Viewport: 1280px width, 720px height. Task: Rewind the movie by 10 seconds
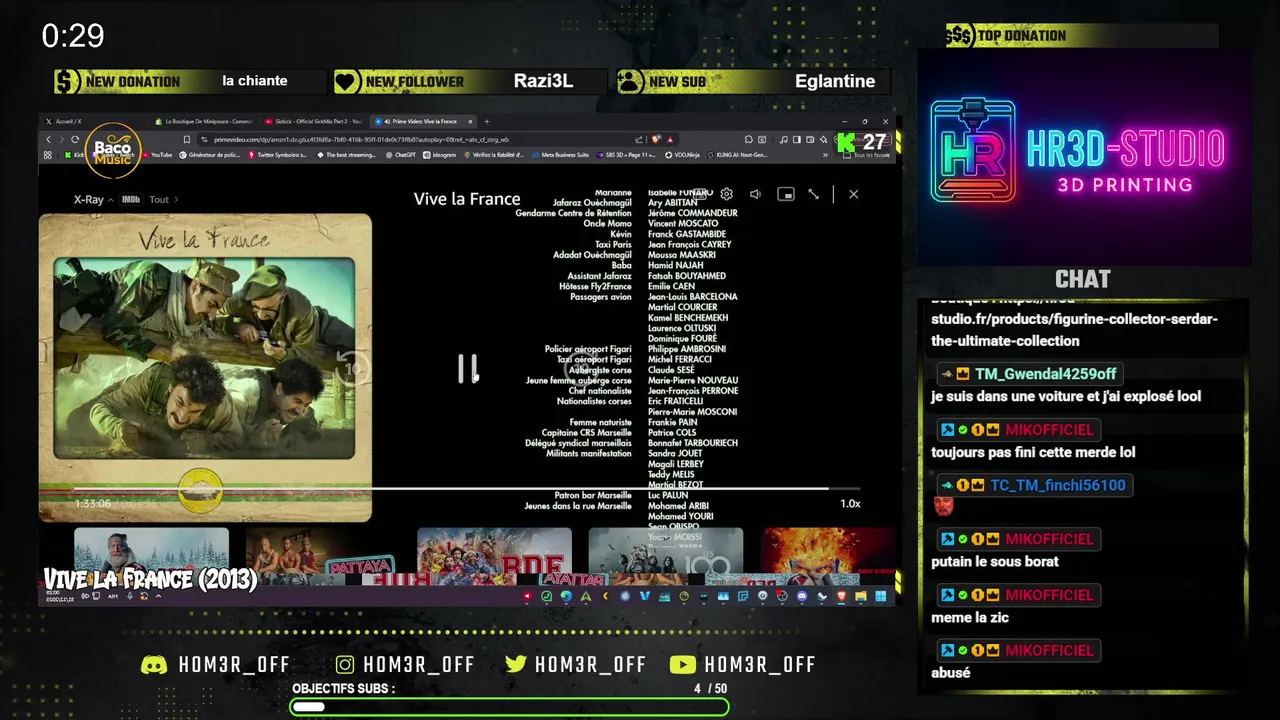(x=352, y=368)
